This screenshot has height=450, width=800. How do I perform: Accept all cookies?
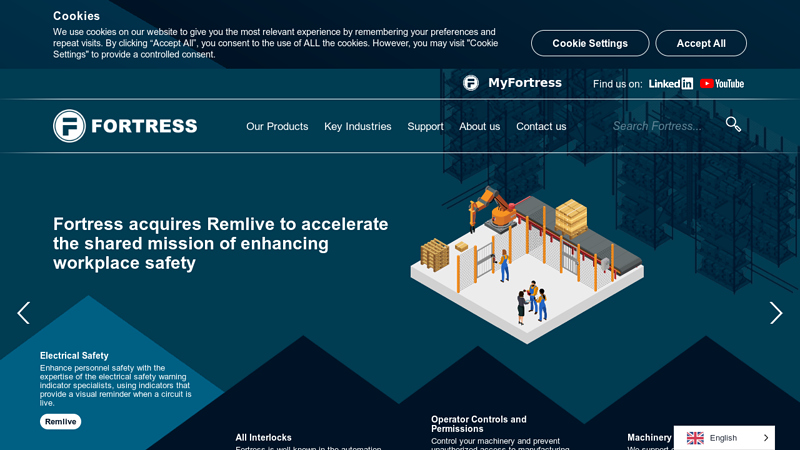[701, 43]
